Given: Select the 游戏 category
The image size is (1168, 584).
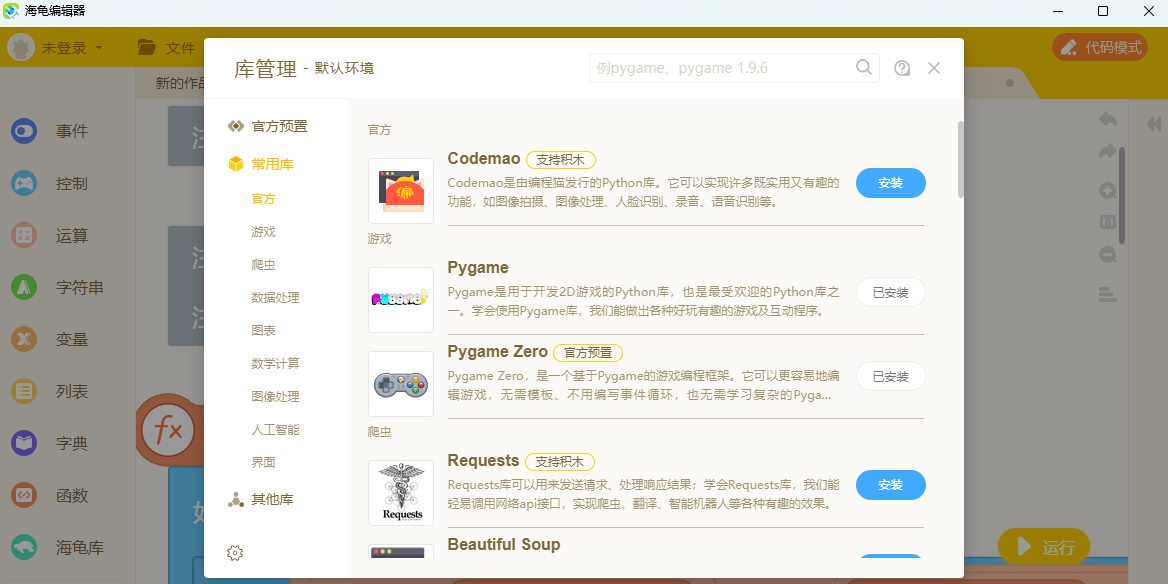Looking at the screenshot, I should point(264,232).
